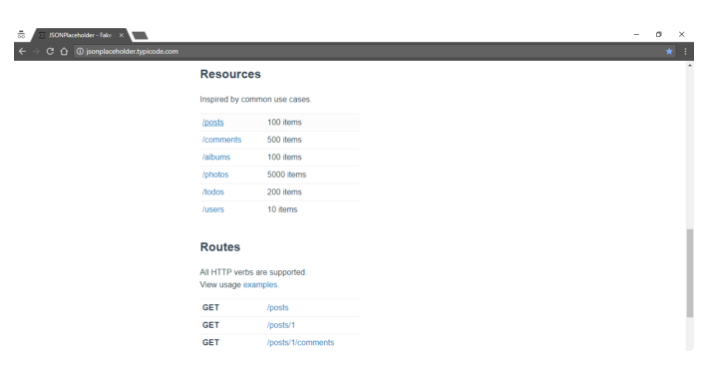Go back to the previous page
Image resolution: width=724 pixels, height=376 pixels.
(x=22, y=51)
